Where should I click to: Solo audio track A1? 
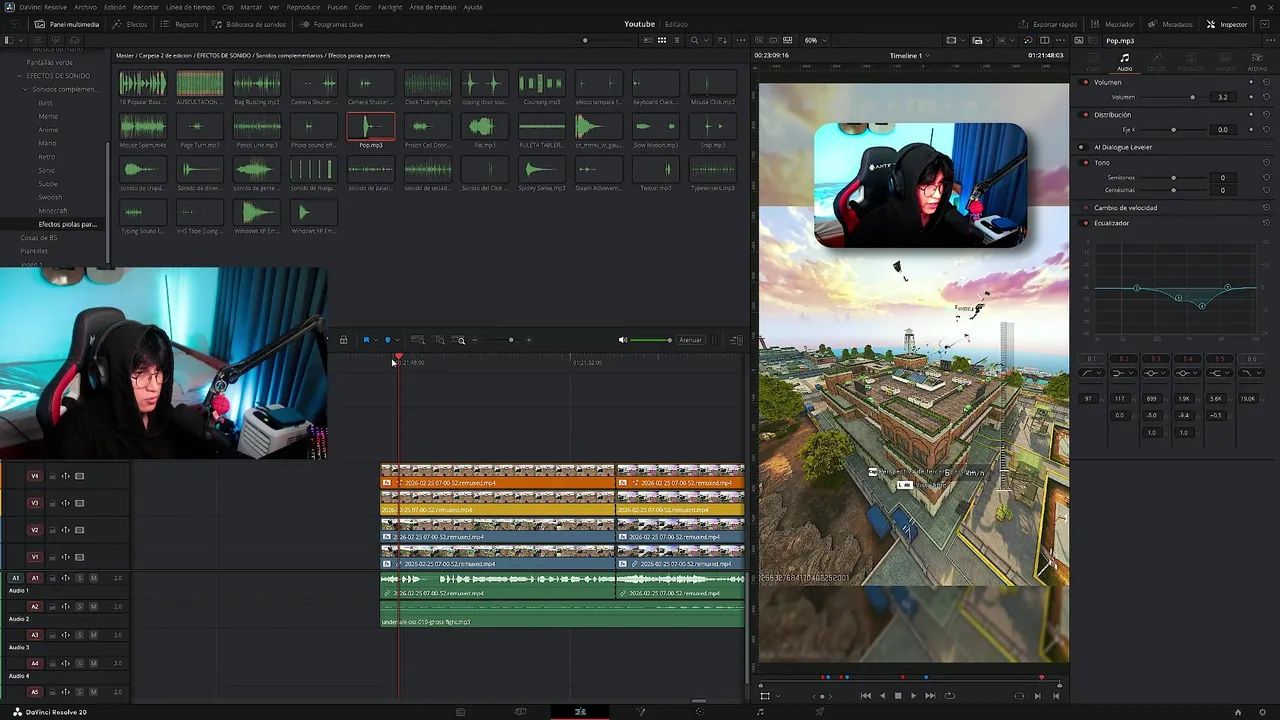point(80,578)
